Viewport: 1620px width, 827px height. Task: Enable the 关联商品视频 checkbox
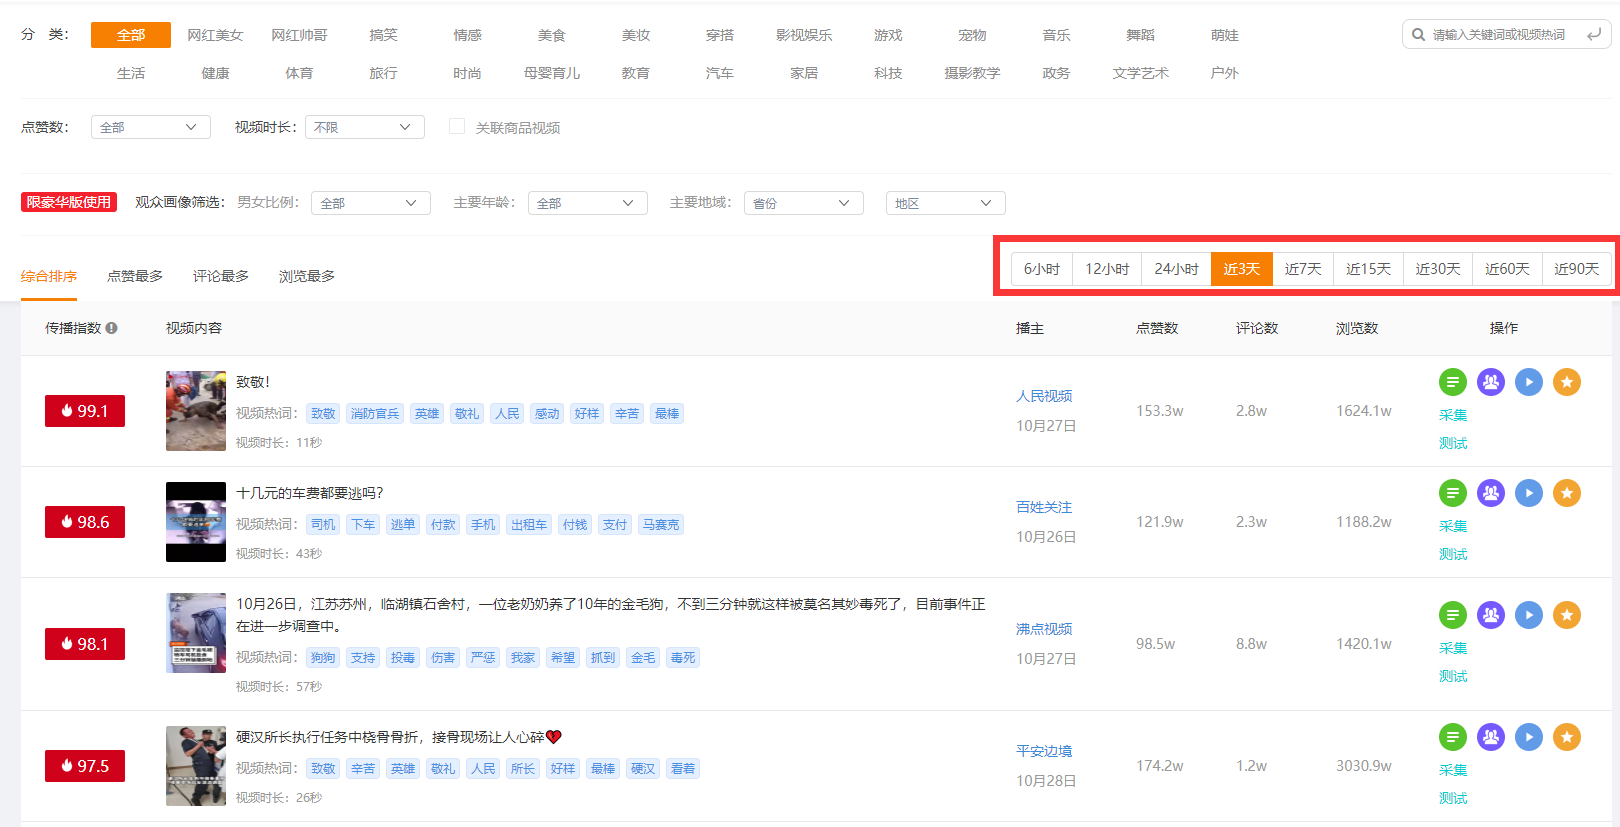coord(457,127)
